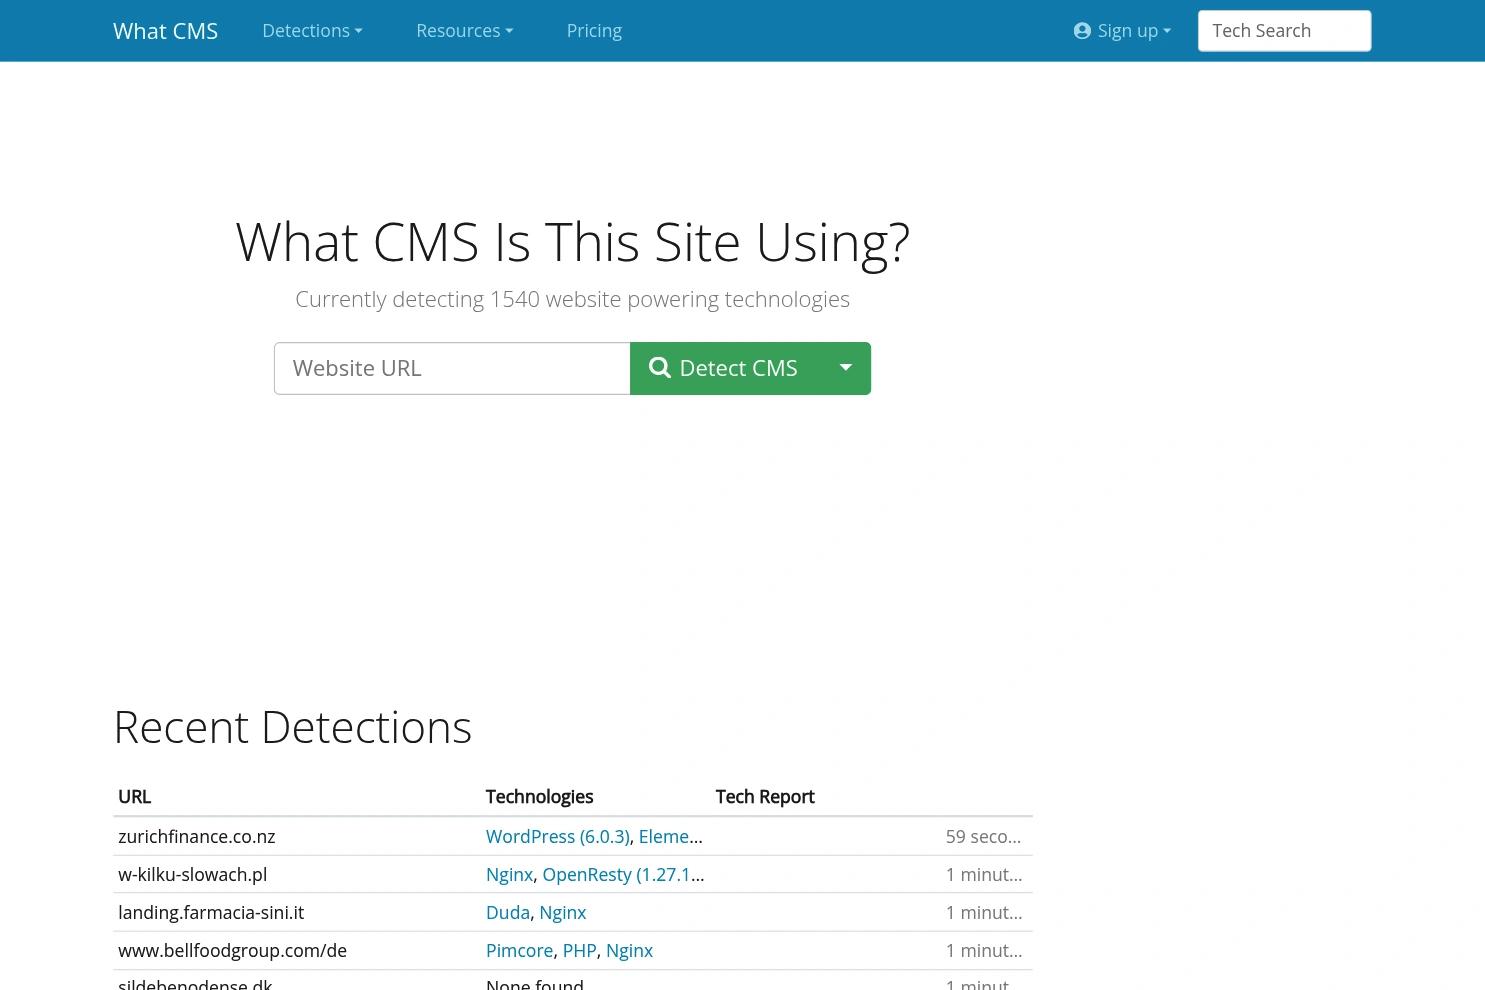Open the OpenResty version link

point(622,874)
